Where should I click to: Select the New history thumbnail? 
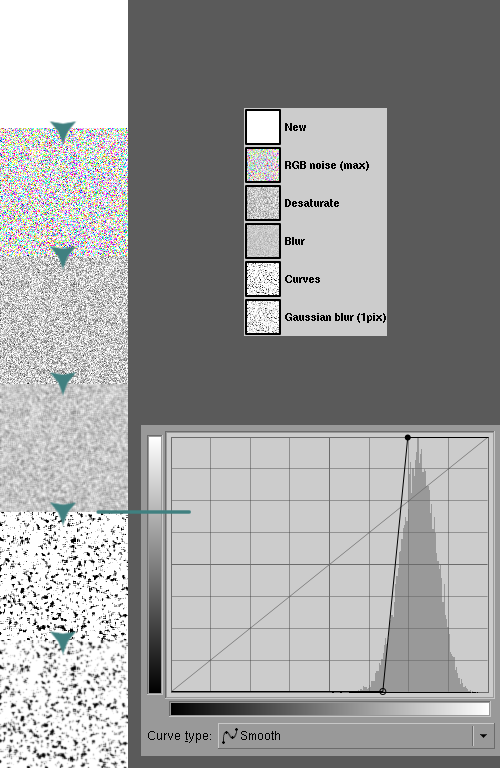pyautogui.click(x=263, y=127)
